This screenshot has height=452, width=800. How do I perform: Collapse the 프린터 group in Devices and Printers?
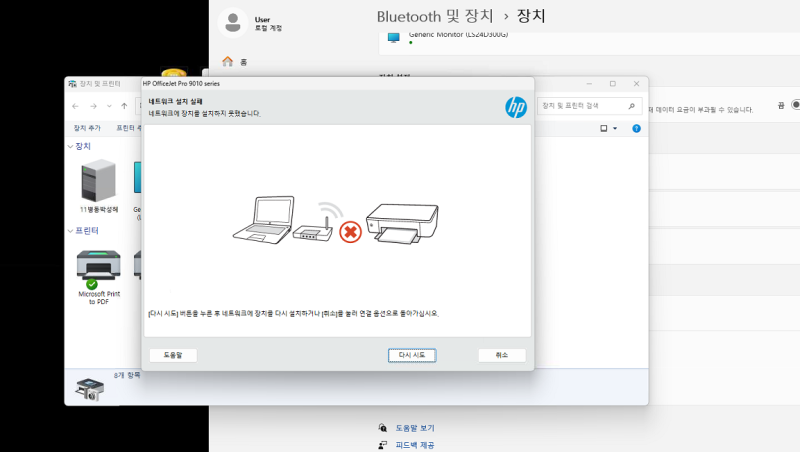pyautogui.click(x=70, y=231)
